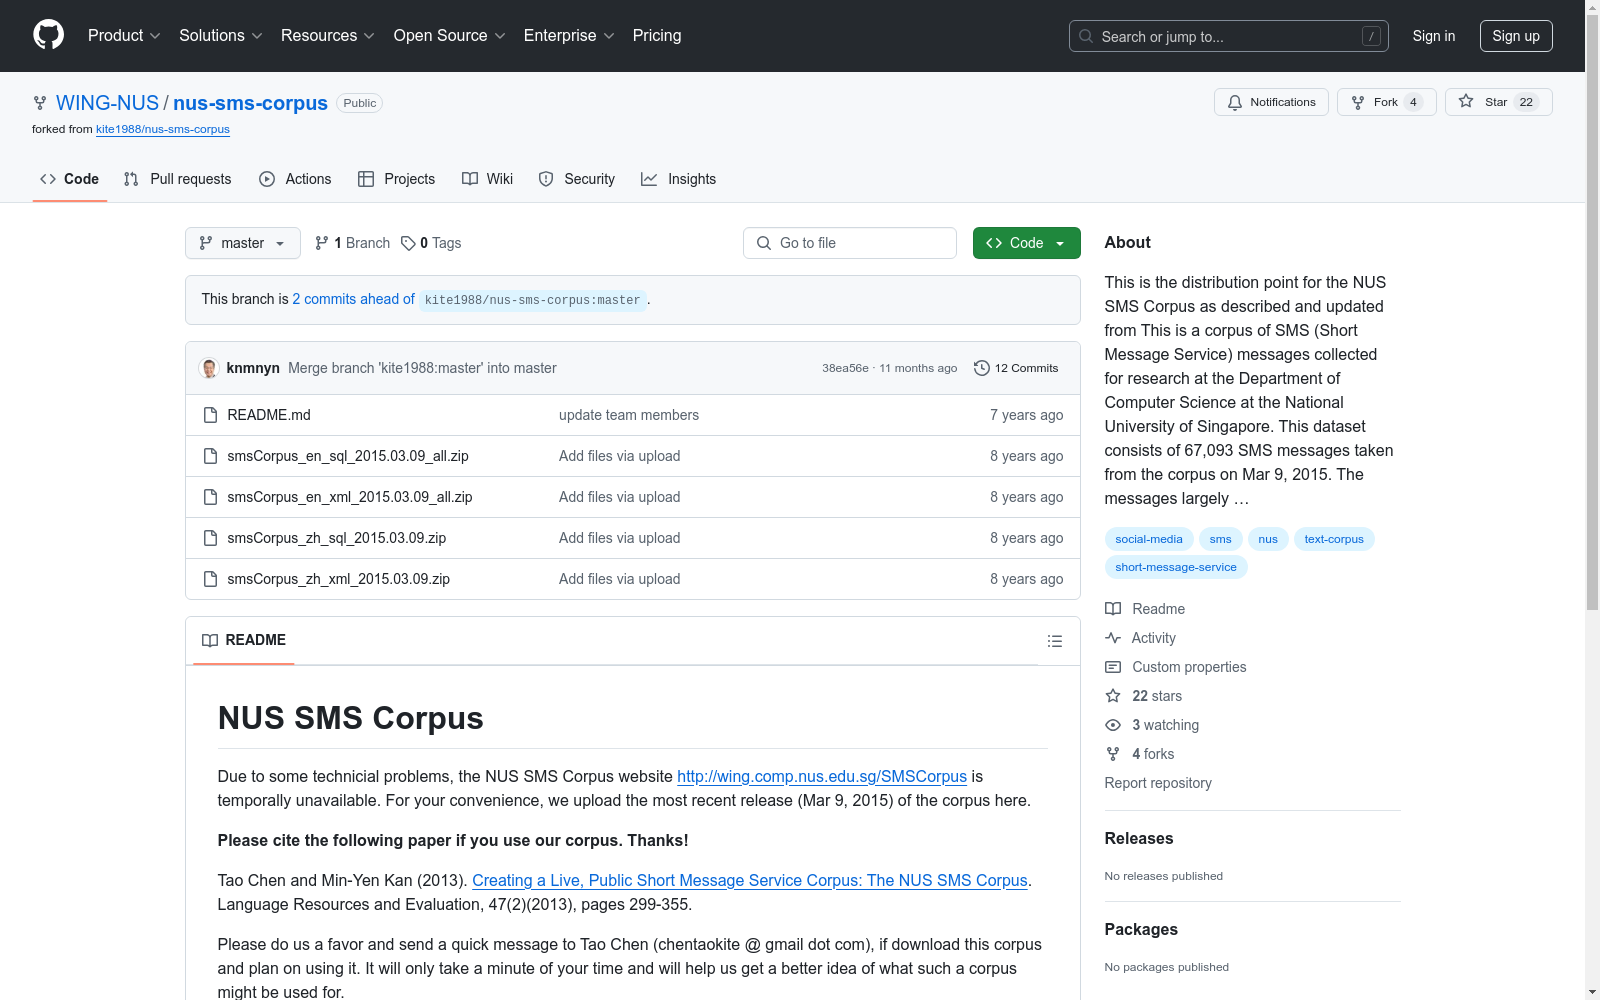Open the Security tab
Viewport: 1600px width, 1000px height.
577,179
